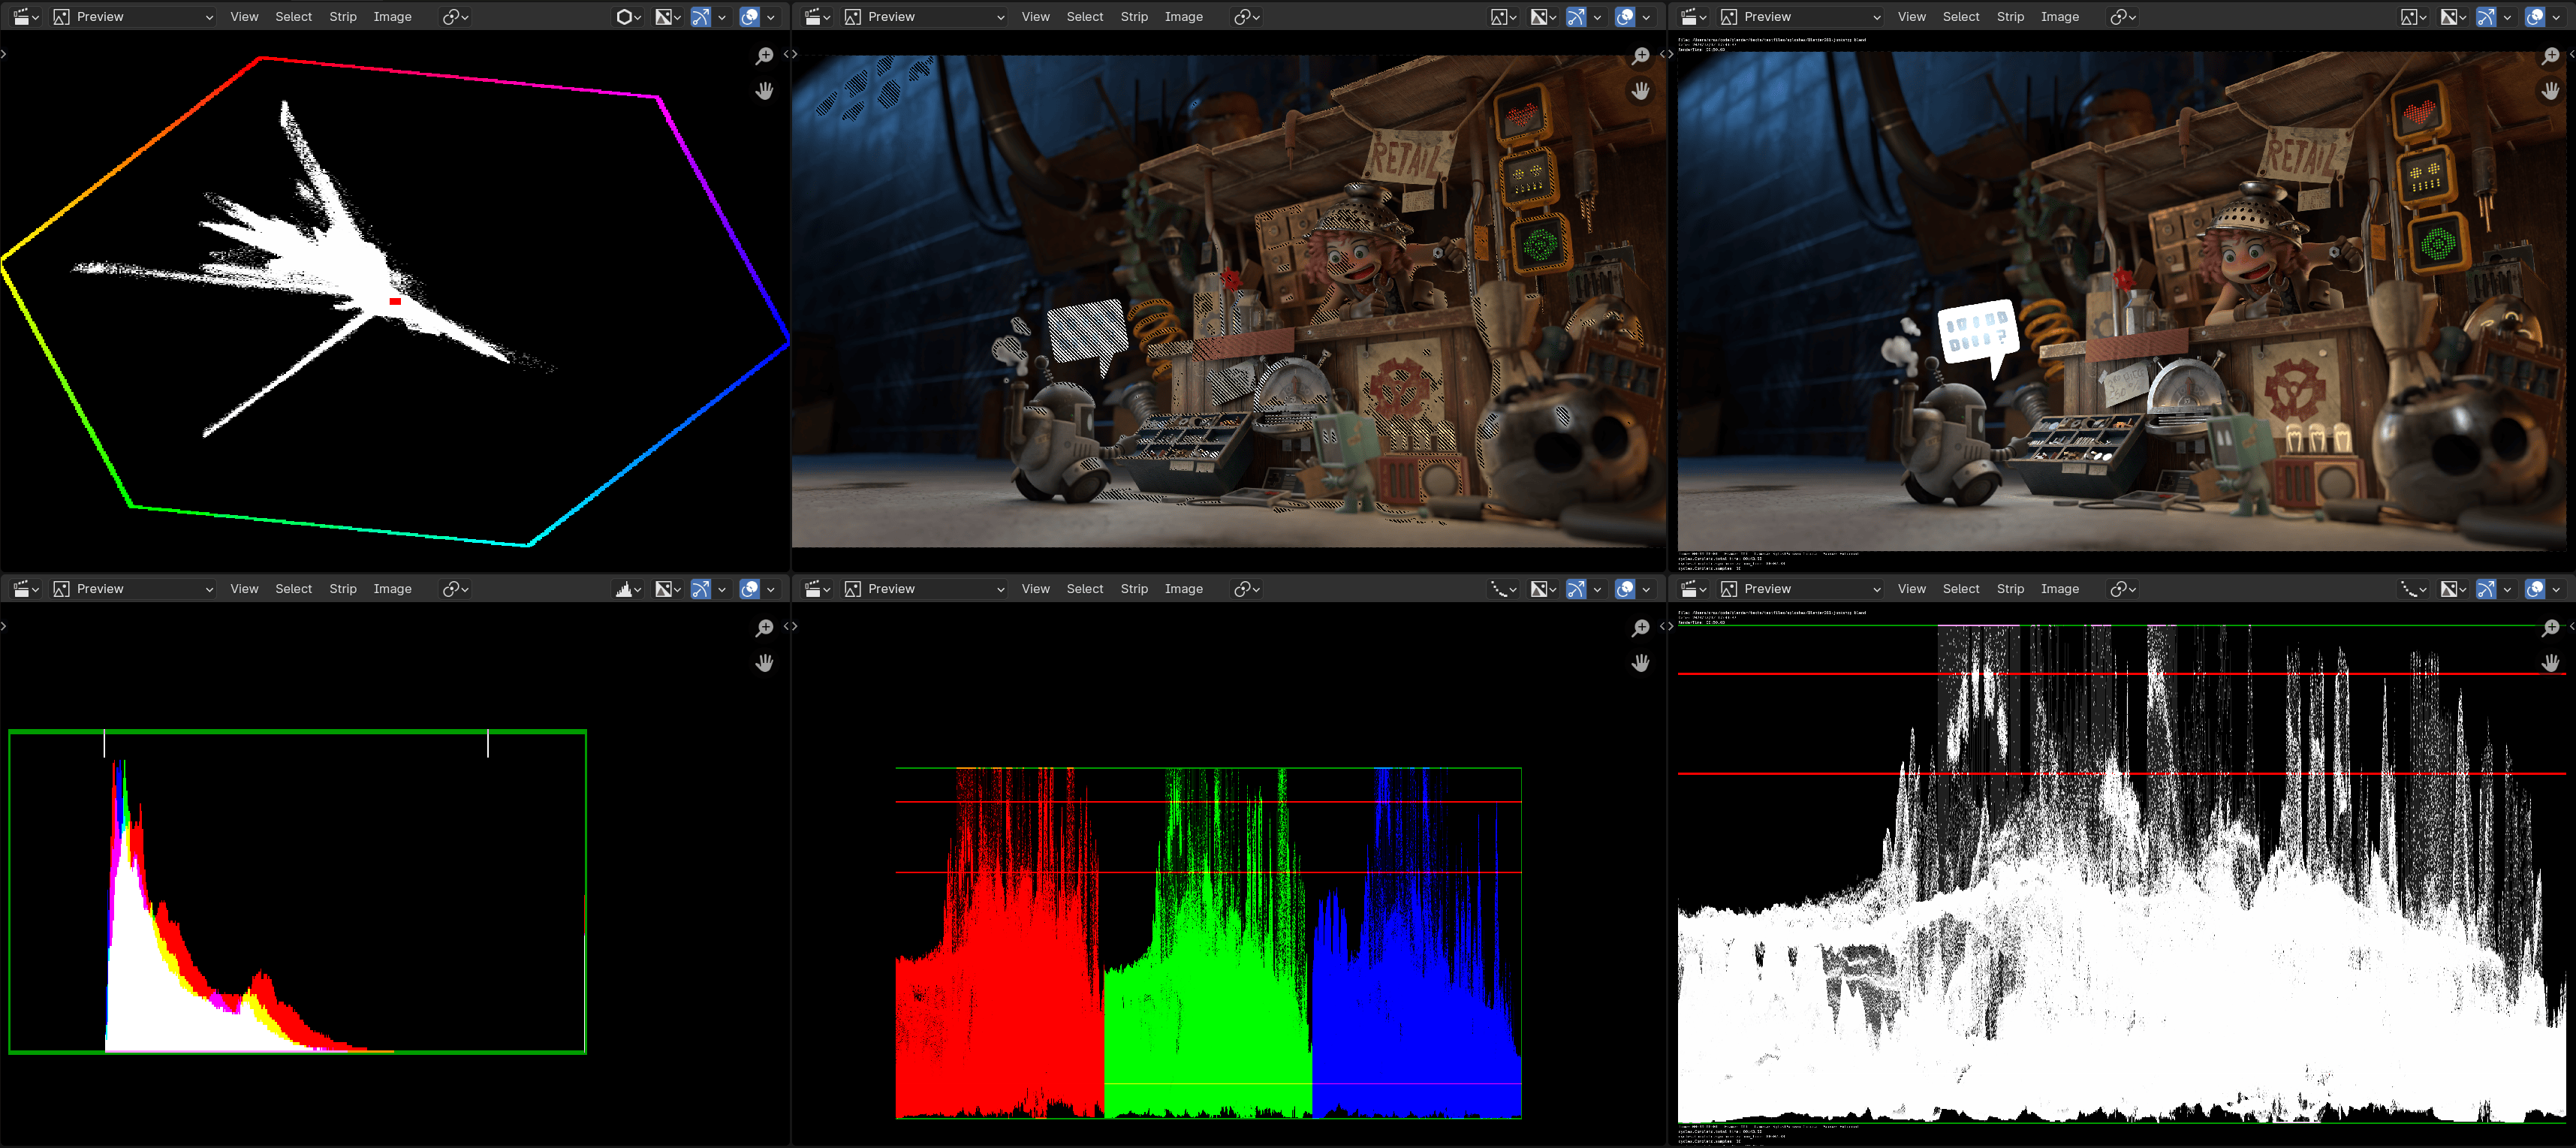
Task: Open the editor type selector in the histogram panel
Action: pos(26,589)
